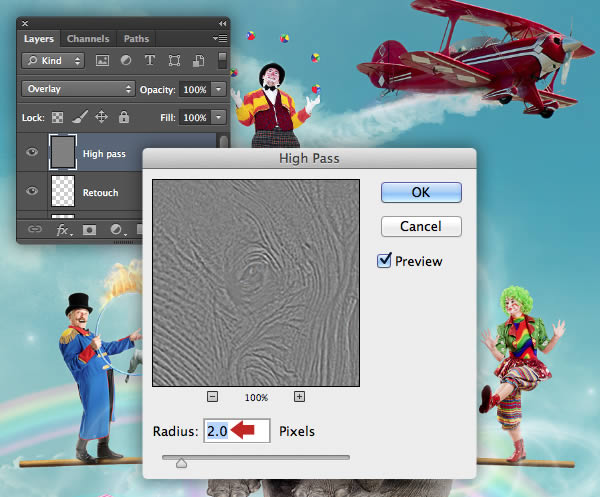Lock image pixels with brush icon
600x497 pixels.
[x=80, y=117]
